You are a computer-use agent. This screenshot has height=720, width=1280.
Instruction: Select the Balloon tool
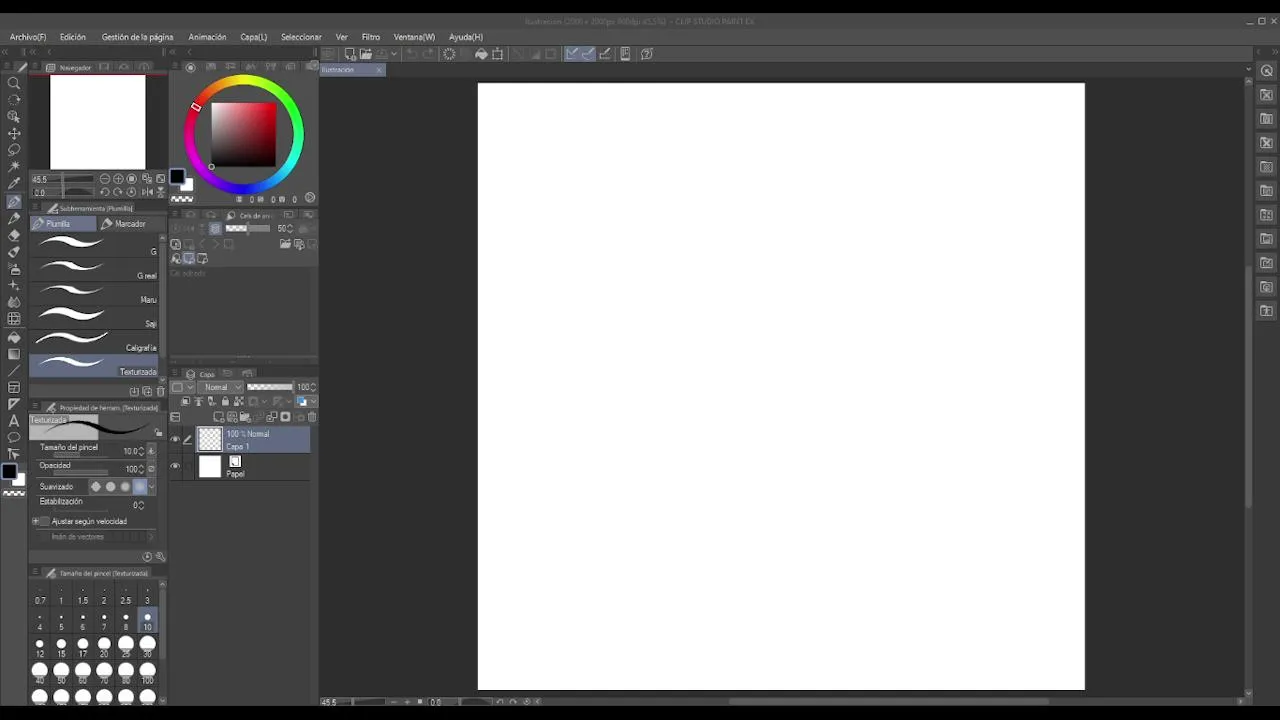(14, 438)
